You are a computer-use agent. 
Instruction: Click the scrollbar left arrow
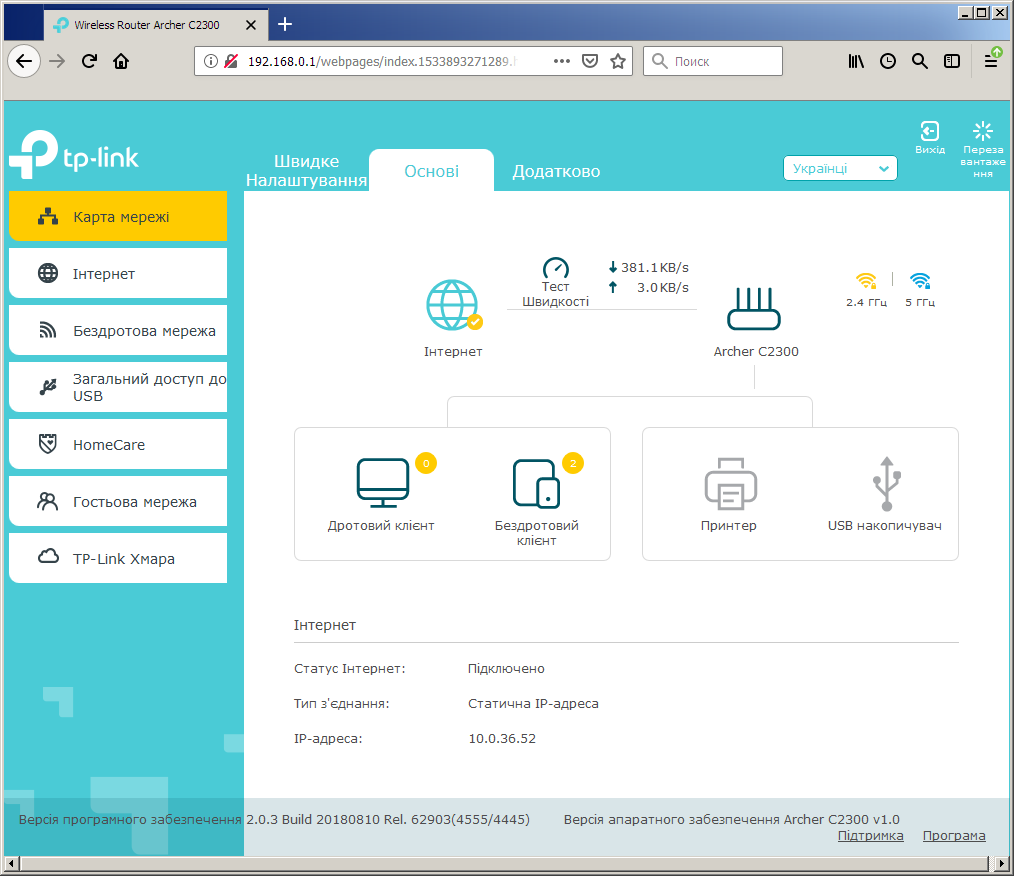pyautogui.click(x=11, y=863)
